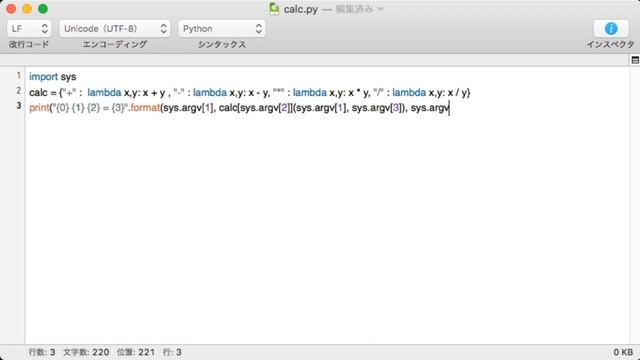Click the インスペクタ toolbar label
The height and width of the screenshot is (360, 640).
point(611,44)
